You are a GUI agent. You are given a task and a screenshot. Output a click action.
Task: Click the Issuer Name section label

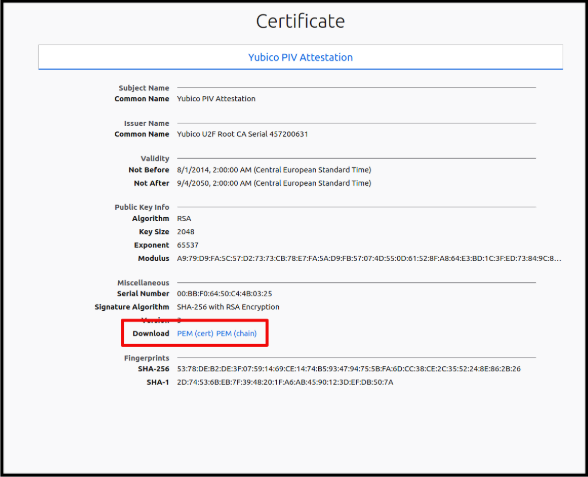tap(147, 123)
